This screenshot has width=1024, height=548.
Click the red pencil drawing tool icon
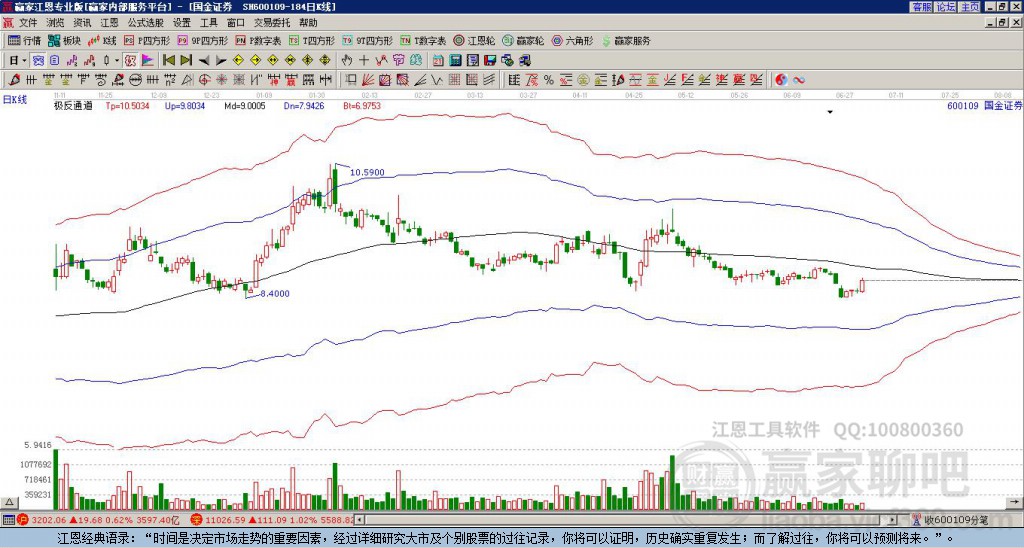13,80
